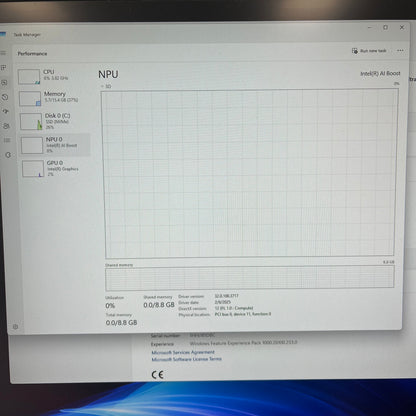The height and width of the screenshot is (416, 416).
Task: Select NPU 0 Intel AI Boost entry
Action: [55, 144]
